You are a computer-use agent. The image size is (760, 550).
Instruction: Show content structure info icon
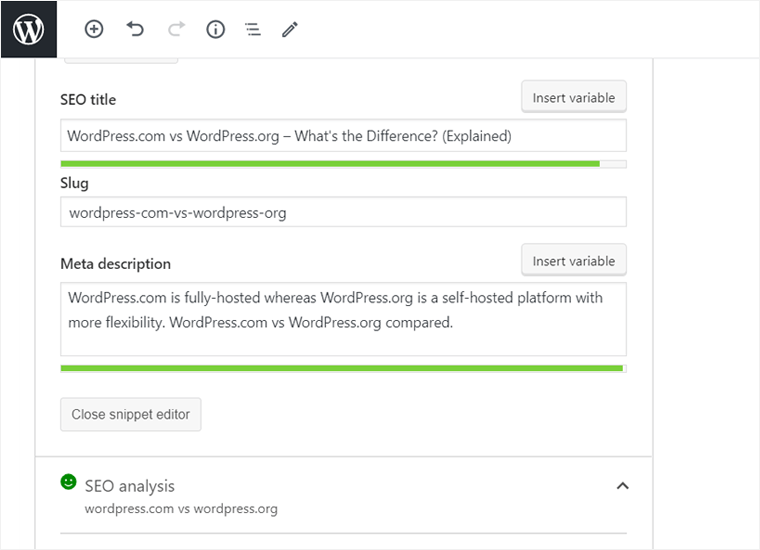[215, 29]
